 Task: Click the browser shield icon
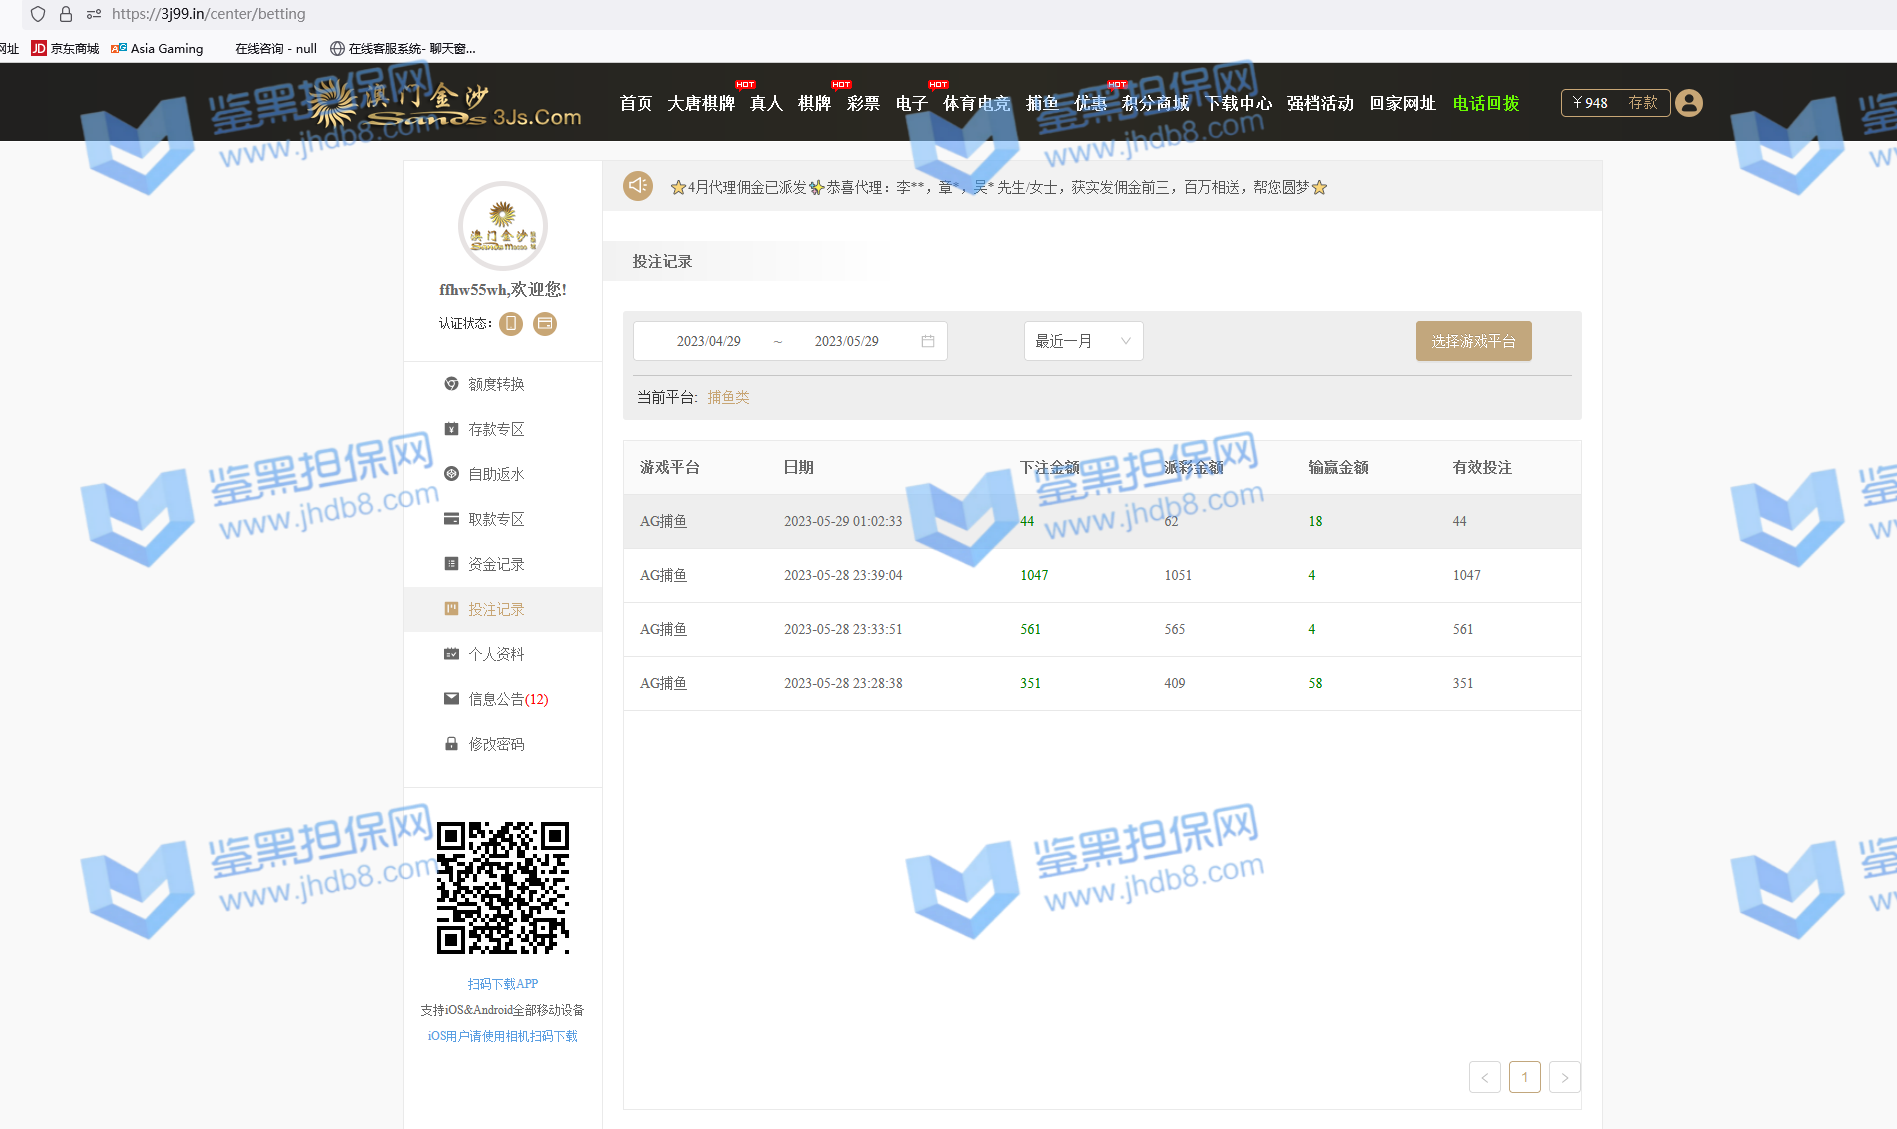38,14
